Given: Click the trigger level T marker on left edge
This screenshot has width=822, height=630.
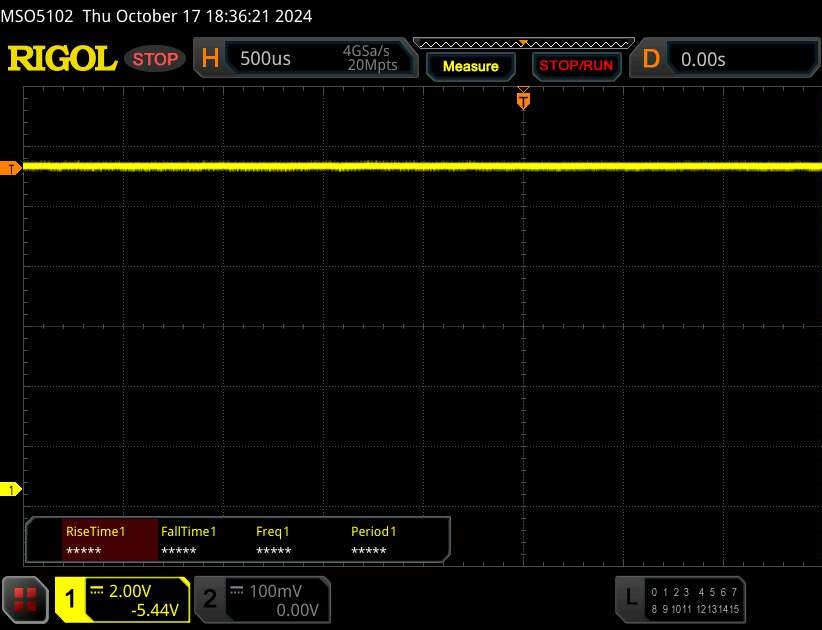Looking at the screenshot, I should (10, 168).
